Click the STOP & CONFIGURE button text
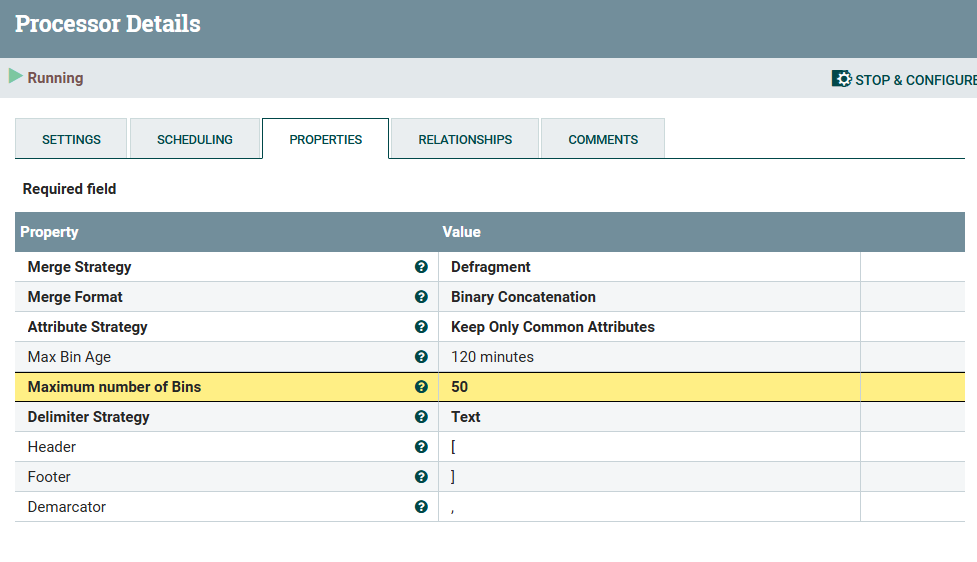 [x=915, y=80]
